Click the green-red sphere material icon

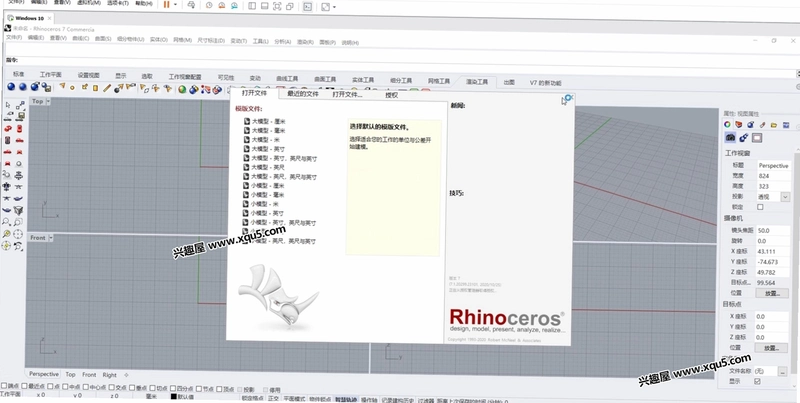pyautogui.click(x=182, y=89)
